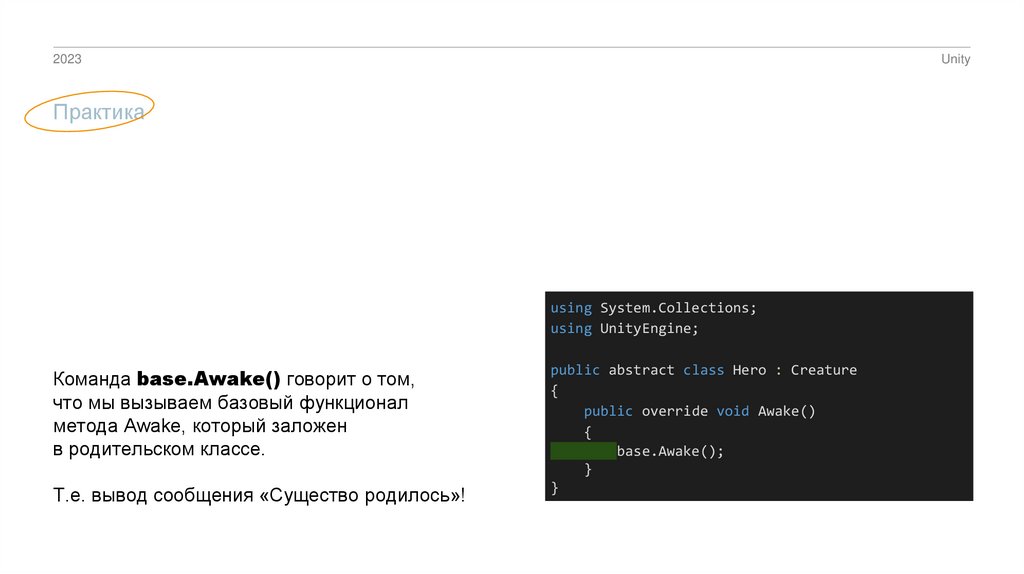Viewport: 1024px width, 574px height.
Task: Click the "class" keyword in code
Action: coord(703,370)
